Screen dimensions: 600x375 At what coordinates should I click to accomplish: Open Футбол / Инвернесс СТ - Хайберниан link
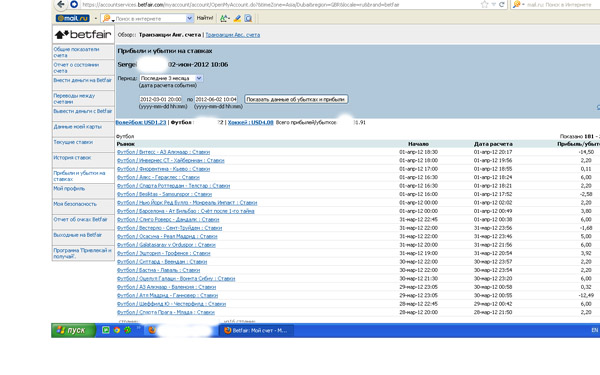coord(171,160)
